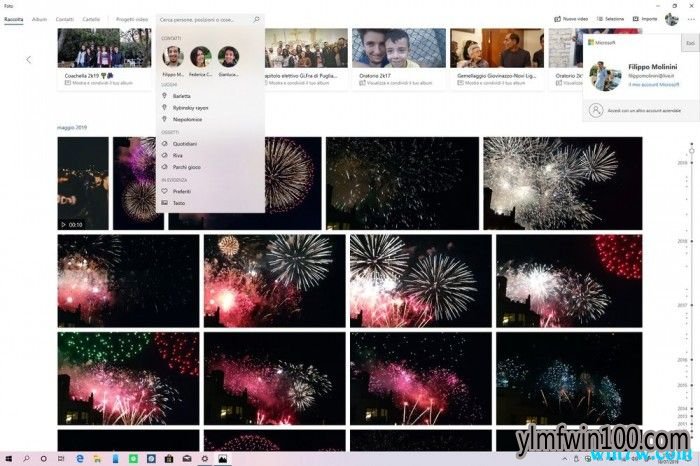Jump to 2016 on the timeline scrollbar
Image resolution: width=700 pixels, height=466 pixels.
pos(682,360)
